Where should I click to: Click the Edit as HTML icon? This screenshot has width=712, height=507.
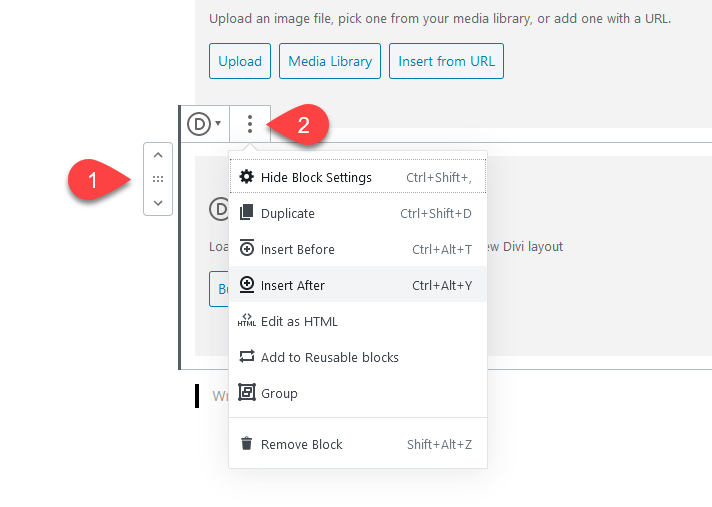pos(247,321)
